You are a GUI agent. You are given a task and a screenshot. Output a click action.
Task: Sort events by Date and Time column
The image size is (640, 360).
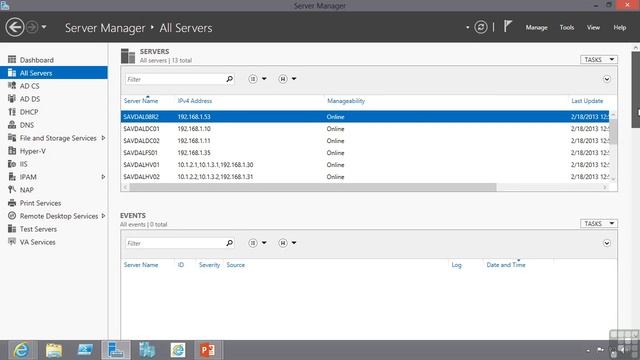click(506, 265)
